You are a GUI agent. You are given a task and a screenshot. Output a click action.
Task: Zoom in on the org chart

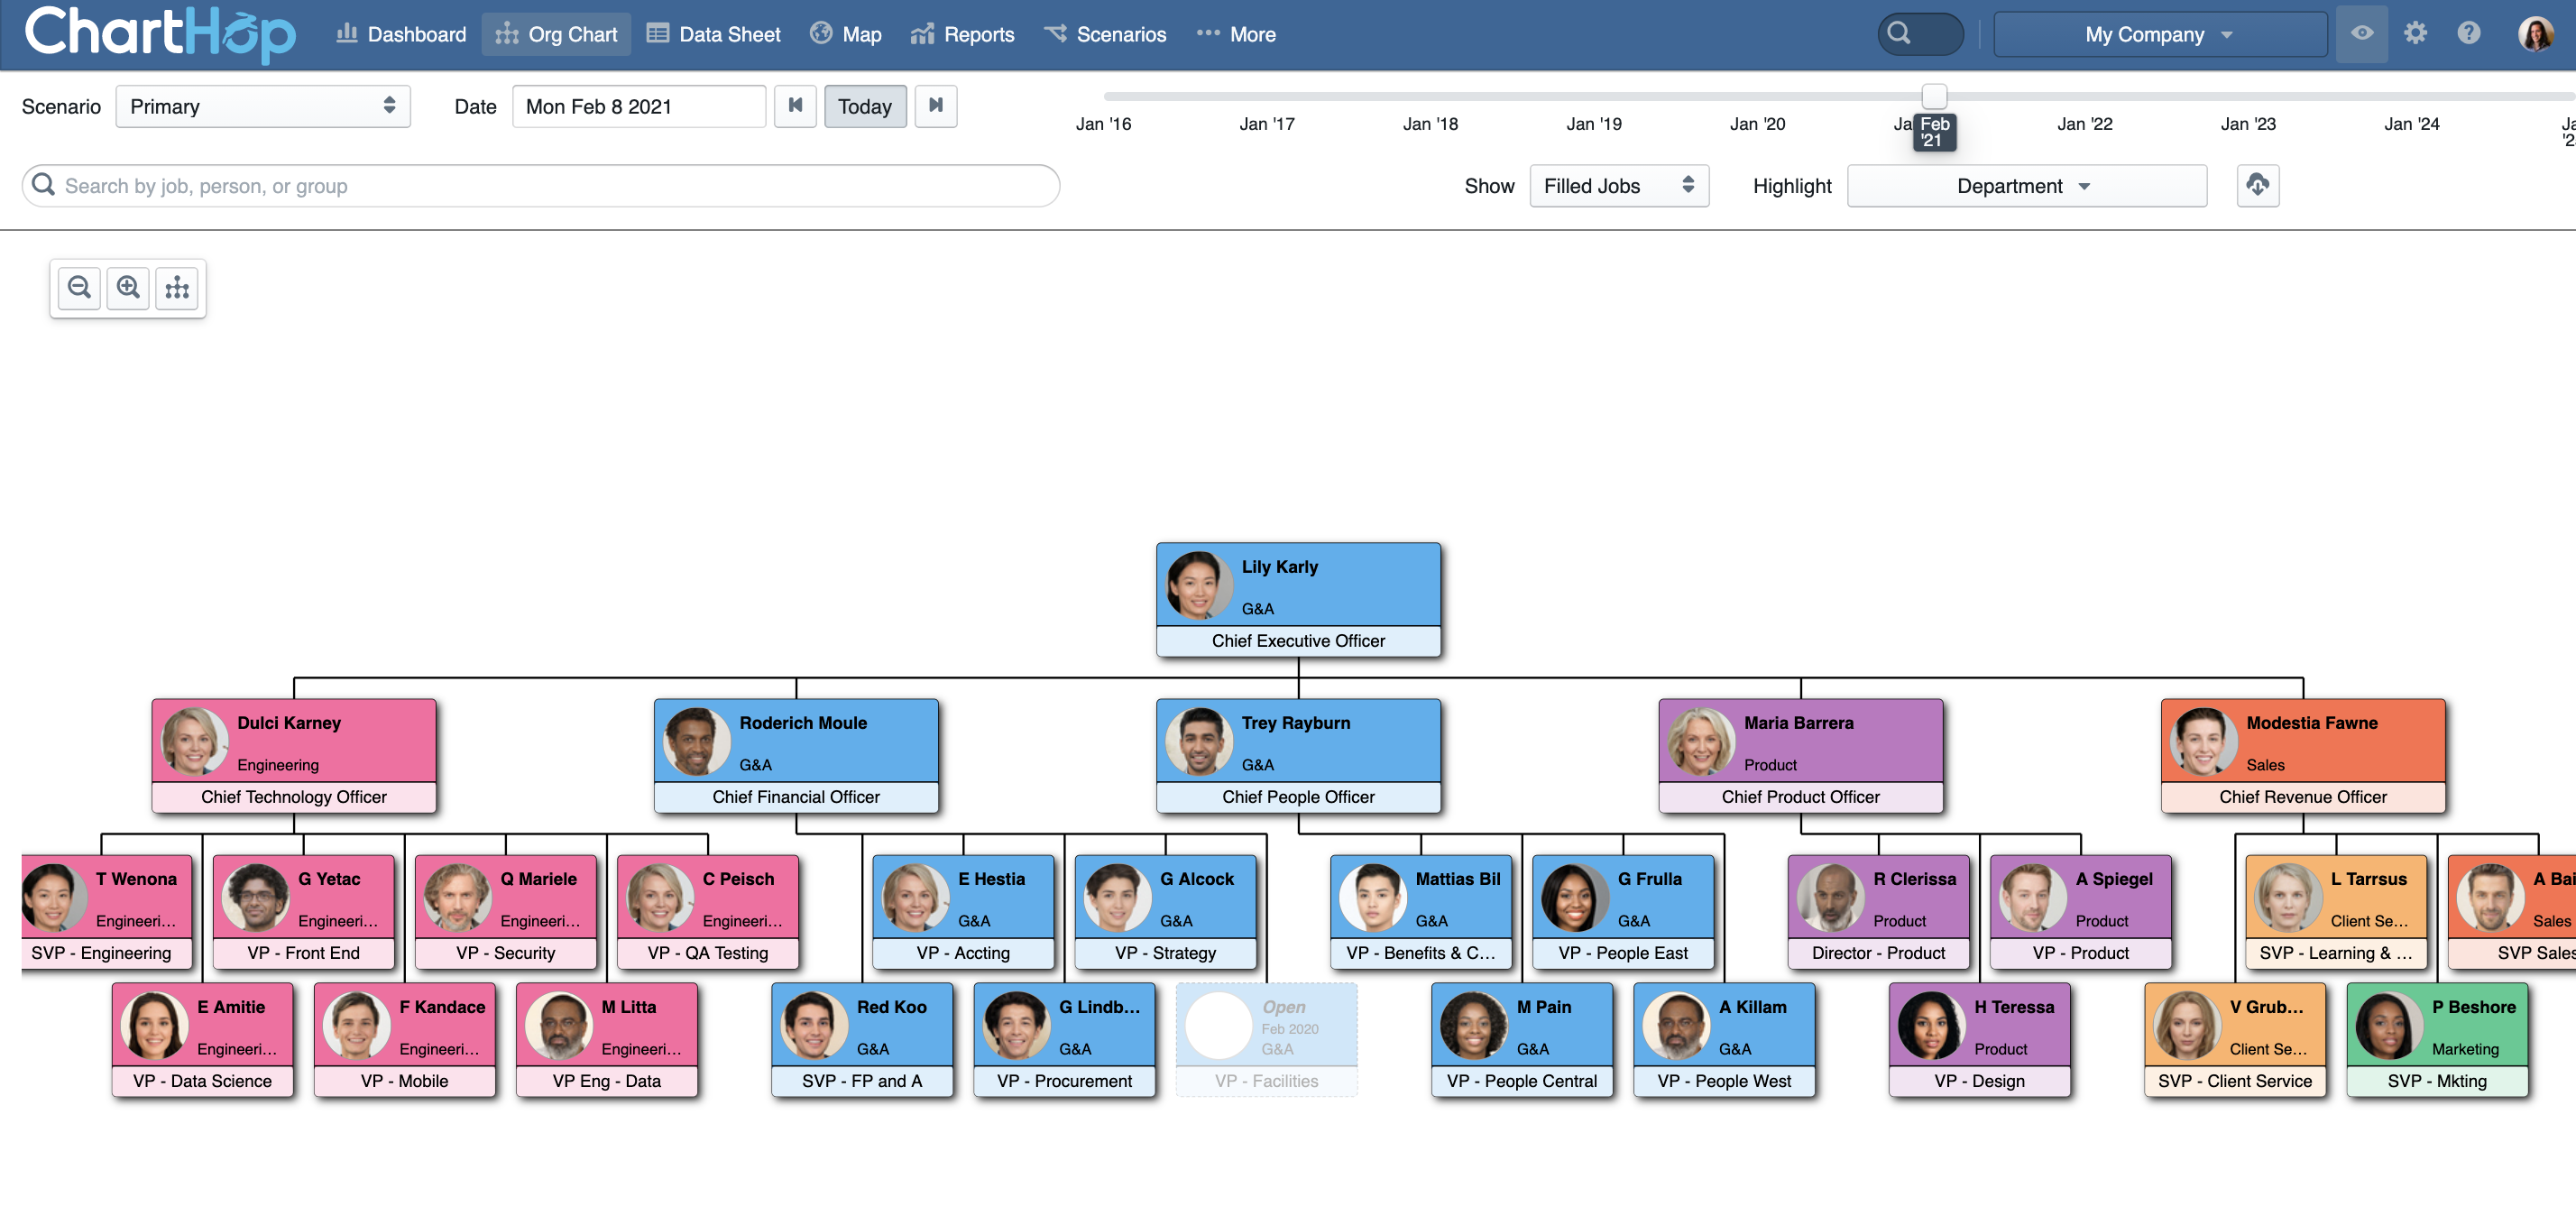(x=128, y=288)
